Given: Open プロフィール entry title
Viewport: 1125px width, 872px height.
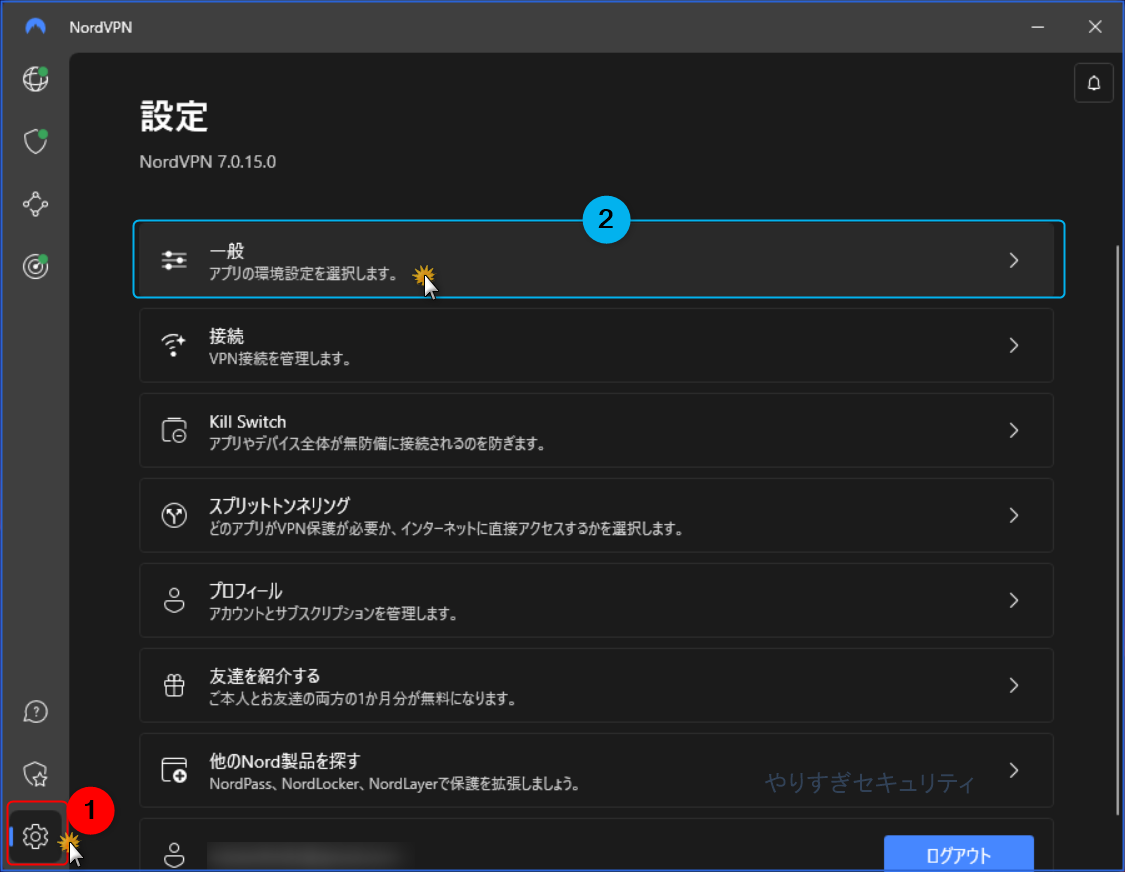Looking at the screenshot, I should [245, 591].
